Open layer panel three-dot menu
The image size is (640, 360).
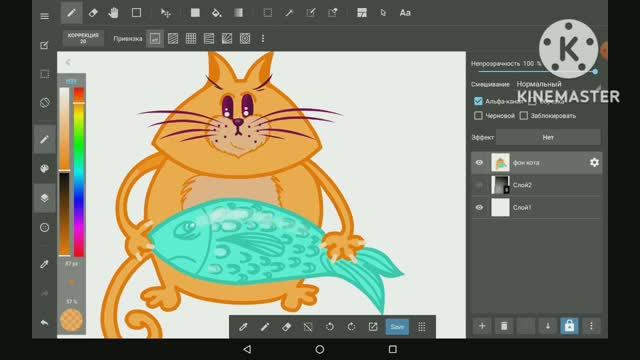[x=591, y=326]
